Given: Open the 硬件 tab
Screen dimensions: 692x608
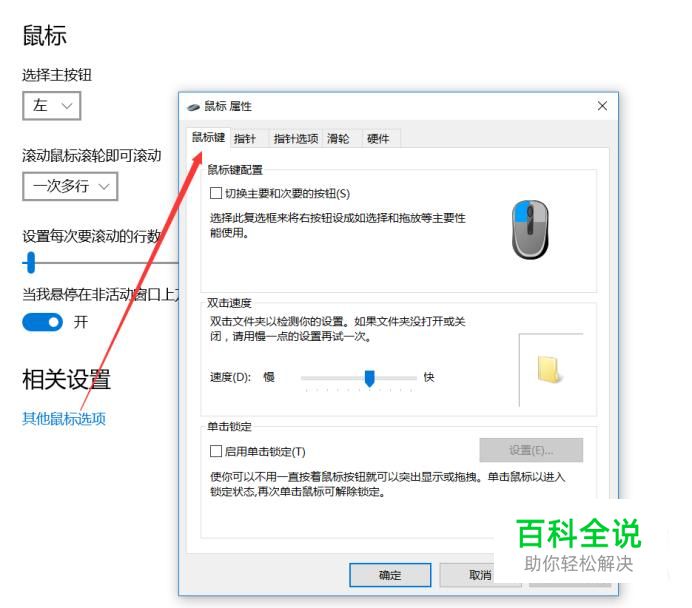Looking at the screenshot, I should (378, 139).
